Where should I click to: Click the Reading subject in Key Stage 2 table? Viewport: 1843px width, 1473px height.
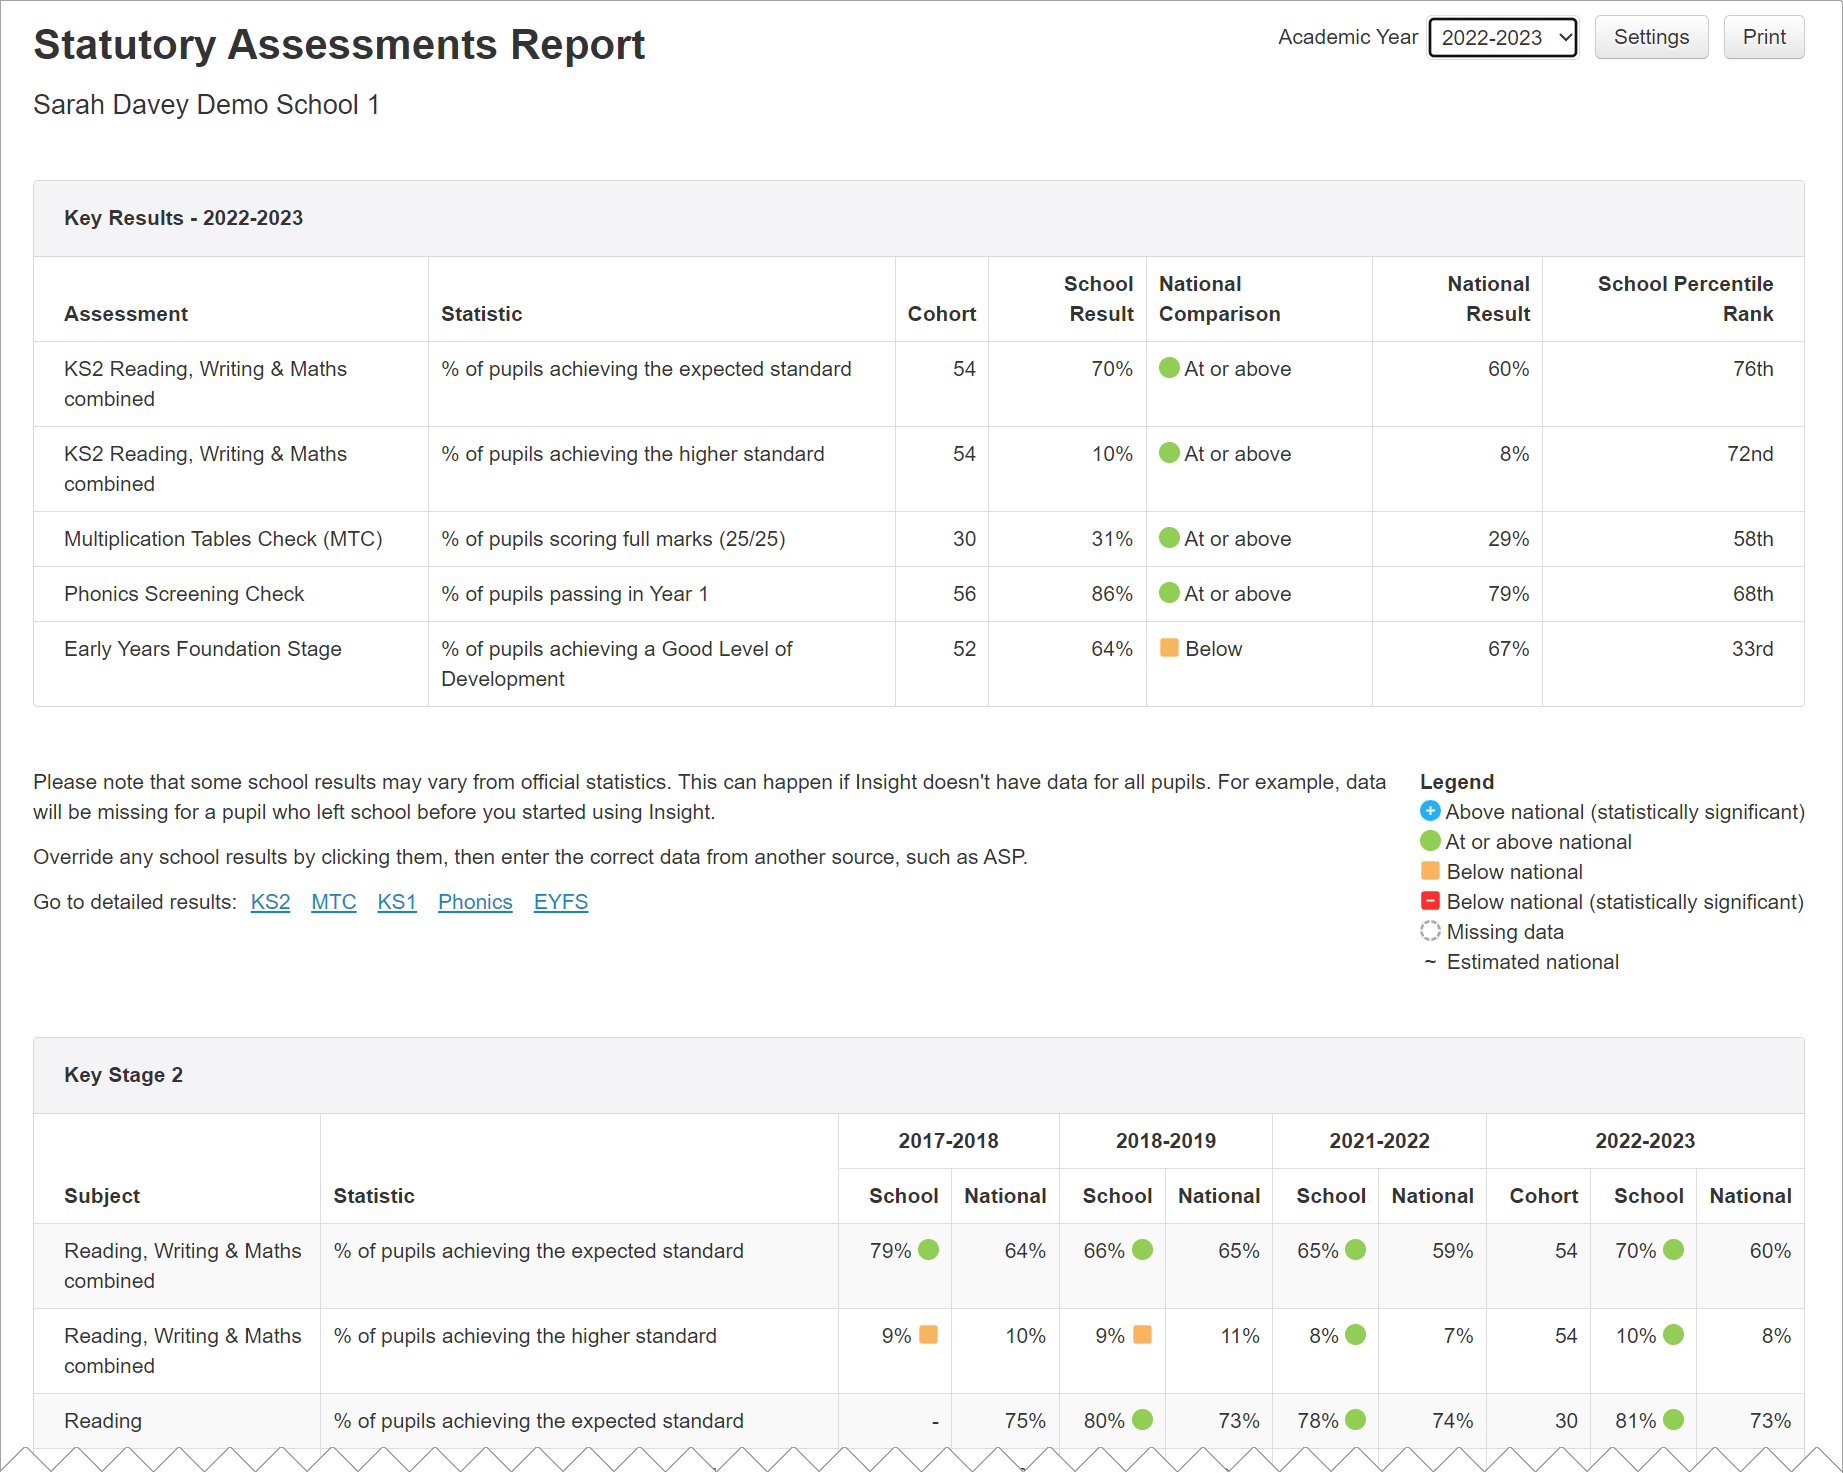tap(103, 1421)
